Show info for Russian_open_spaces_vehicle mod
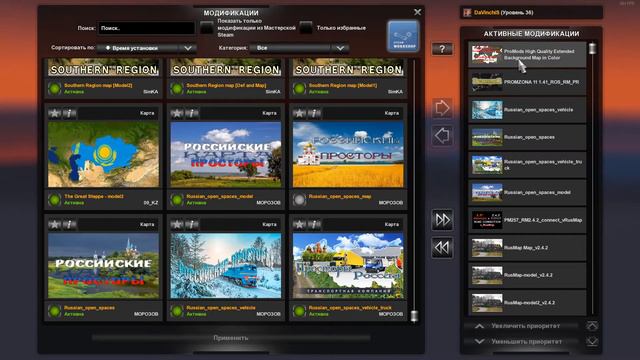This screenshot has width=640, height=360. [192, 224]
